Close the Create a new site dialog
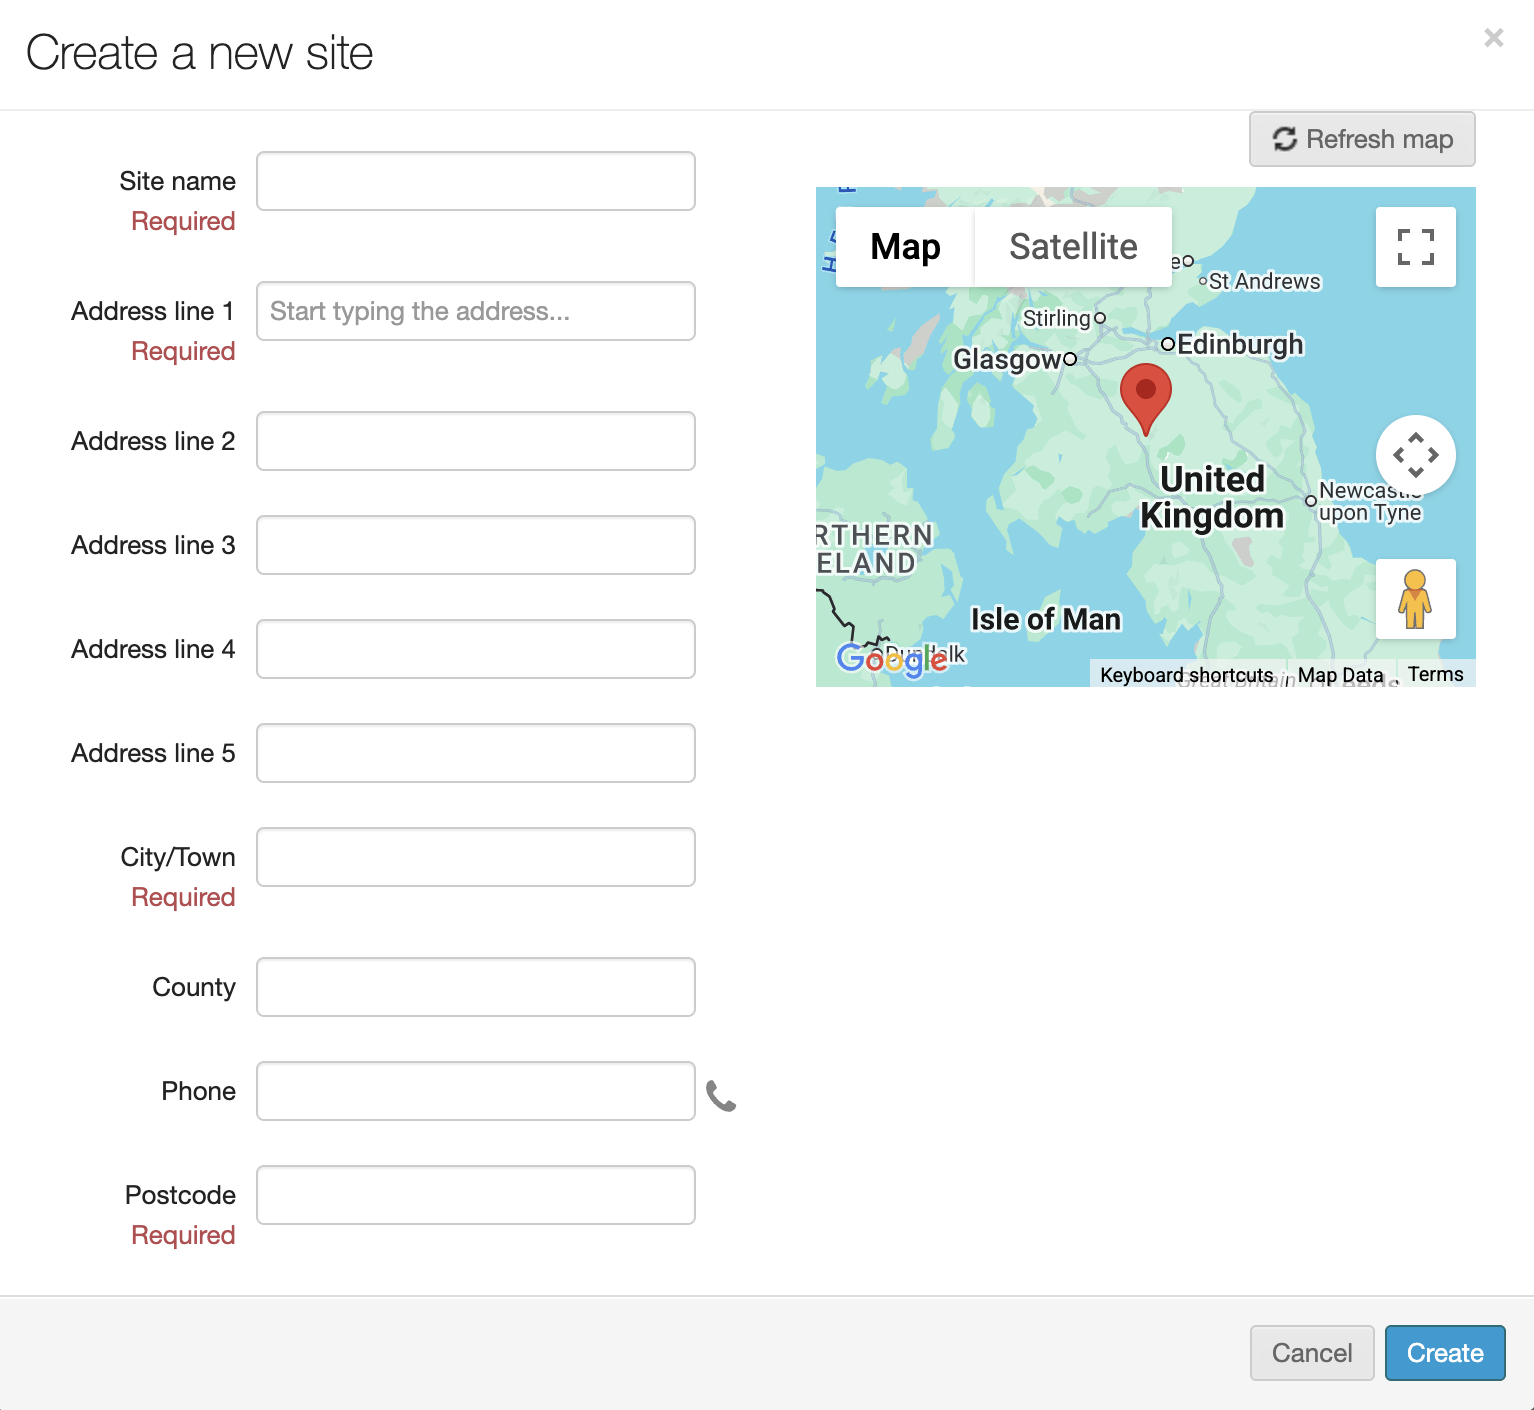The image size is (1534, 1410). pos(1493,38)
